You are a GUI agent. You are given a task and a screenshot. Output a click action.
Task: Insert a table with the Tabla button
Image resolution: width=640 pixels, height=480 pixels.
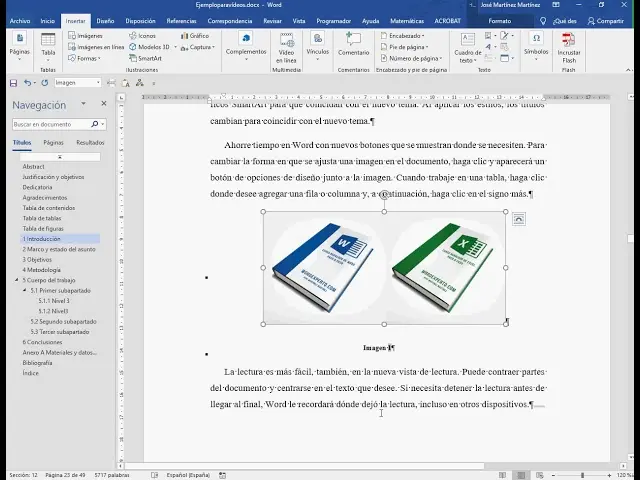pos(48,45)
